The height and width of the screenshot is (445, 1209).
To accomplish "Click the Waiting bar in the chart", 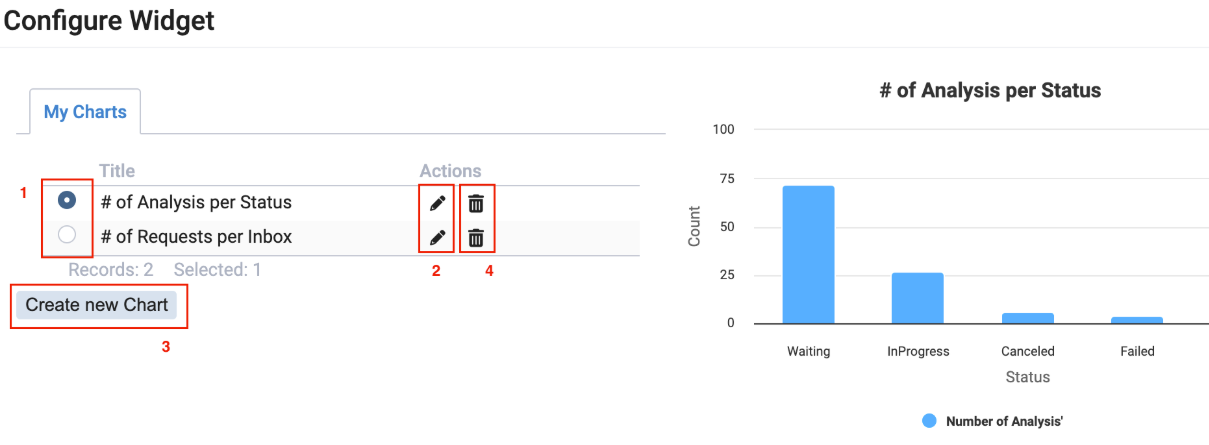I will 808,255.
